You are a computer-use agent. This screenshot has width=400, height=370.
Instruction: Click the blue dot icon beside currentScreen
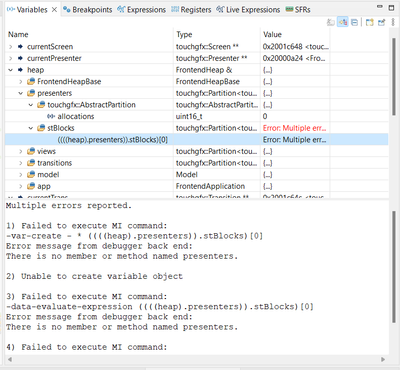coord(20,47)
